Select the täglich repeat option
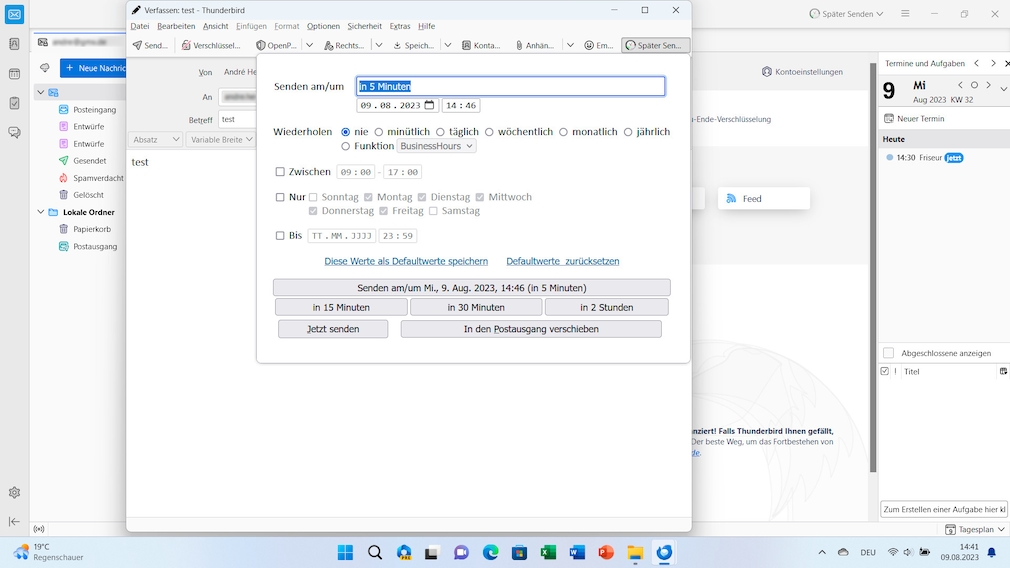This screenshot has height=568, width=1010. pos(440,132)
